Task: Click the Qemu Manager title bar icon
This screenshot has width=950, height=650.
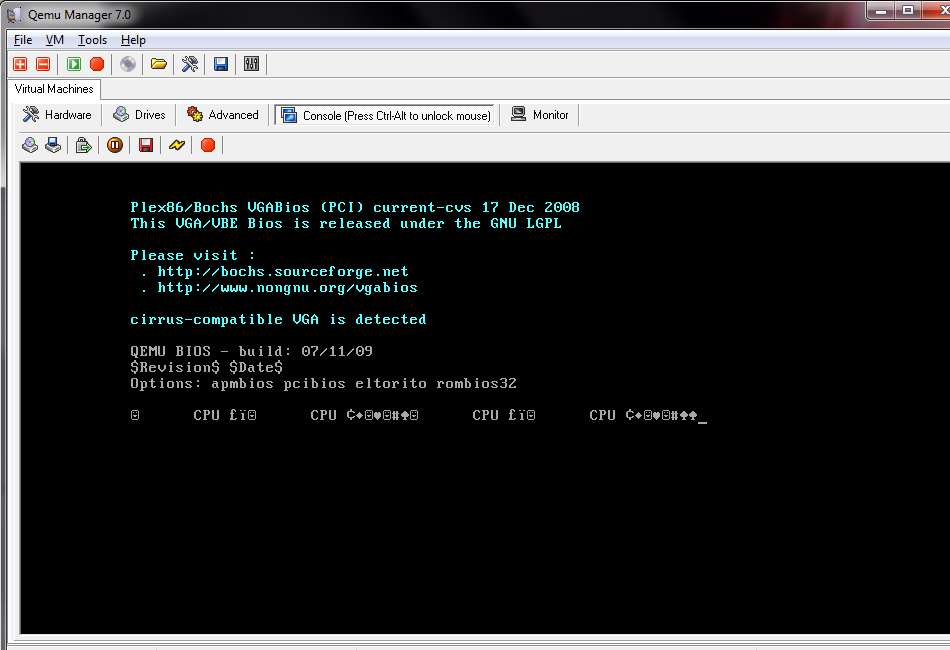Action: click(15, 14)
